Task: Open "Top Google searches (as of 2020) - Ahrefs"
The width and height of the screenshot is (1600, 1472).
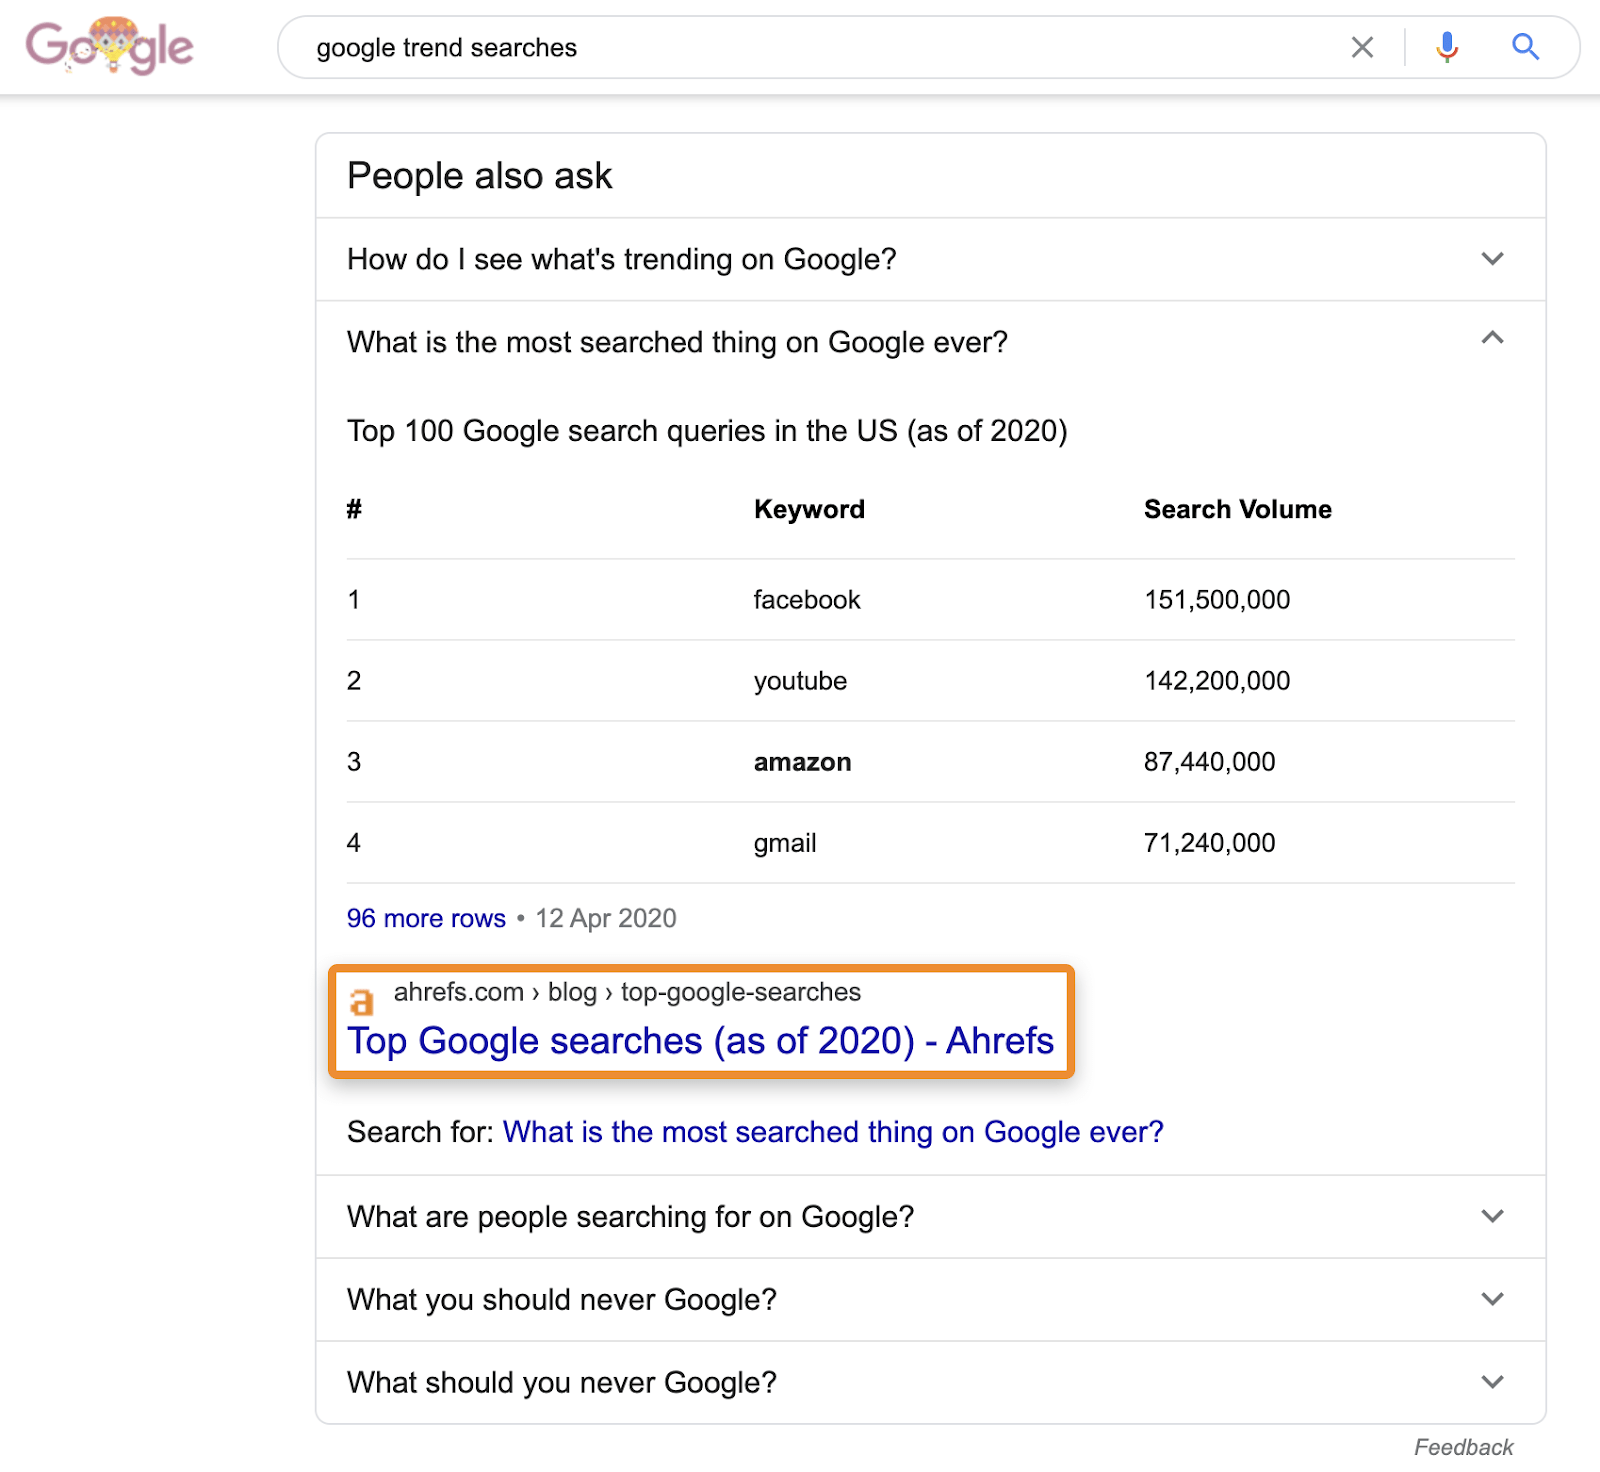Action: (700, 1040)
